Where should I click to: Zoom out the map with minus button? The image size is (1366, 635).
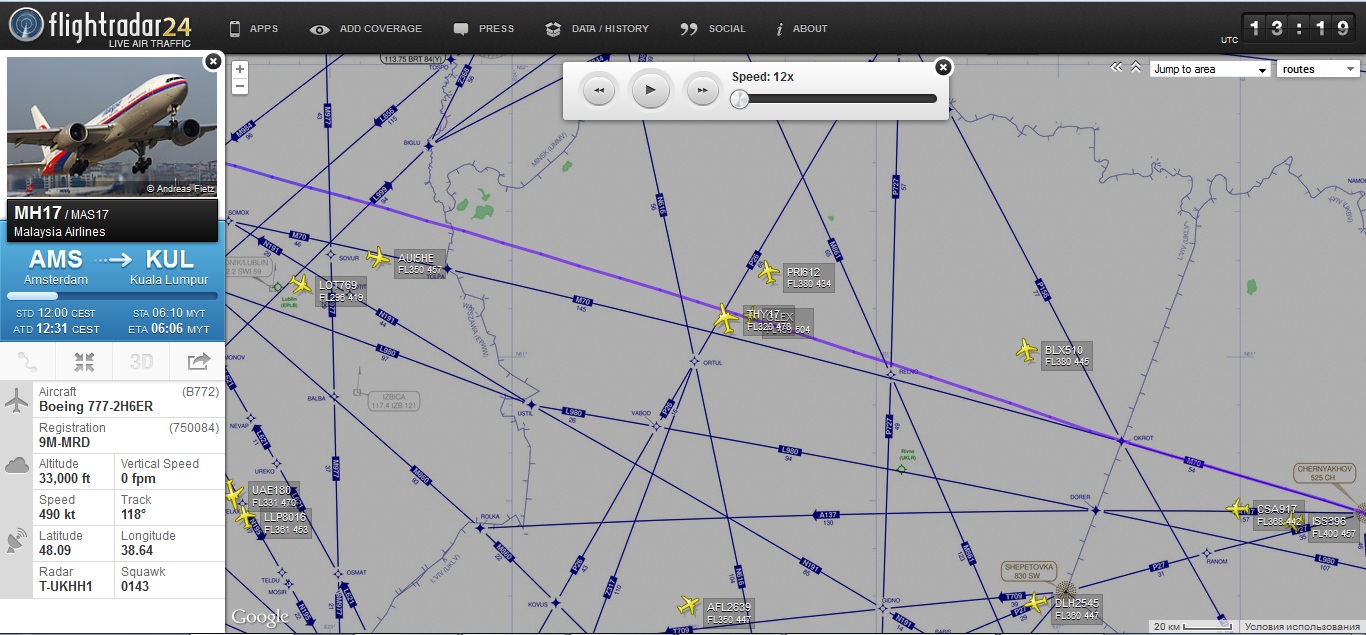pos(240,86)
